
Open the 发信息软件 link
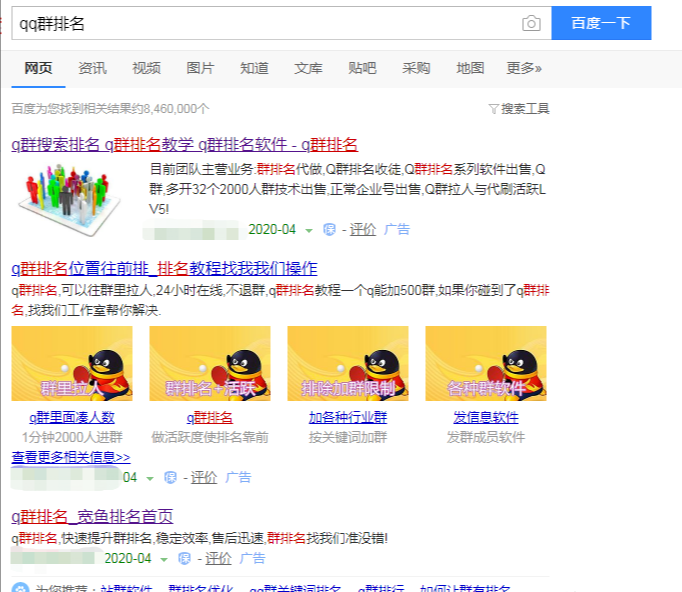[x=485, y=417]
